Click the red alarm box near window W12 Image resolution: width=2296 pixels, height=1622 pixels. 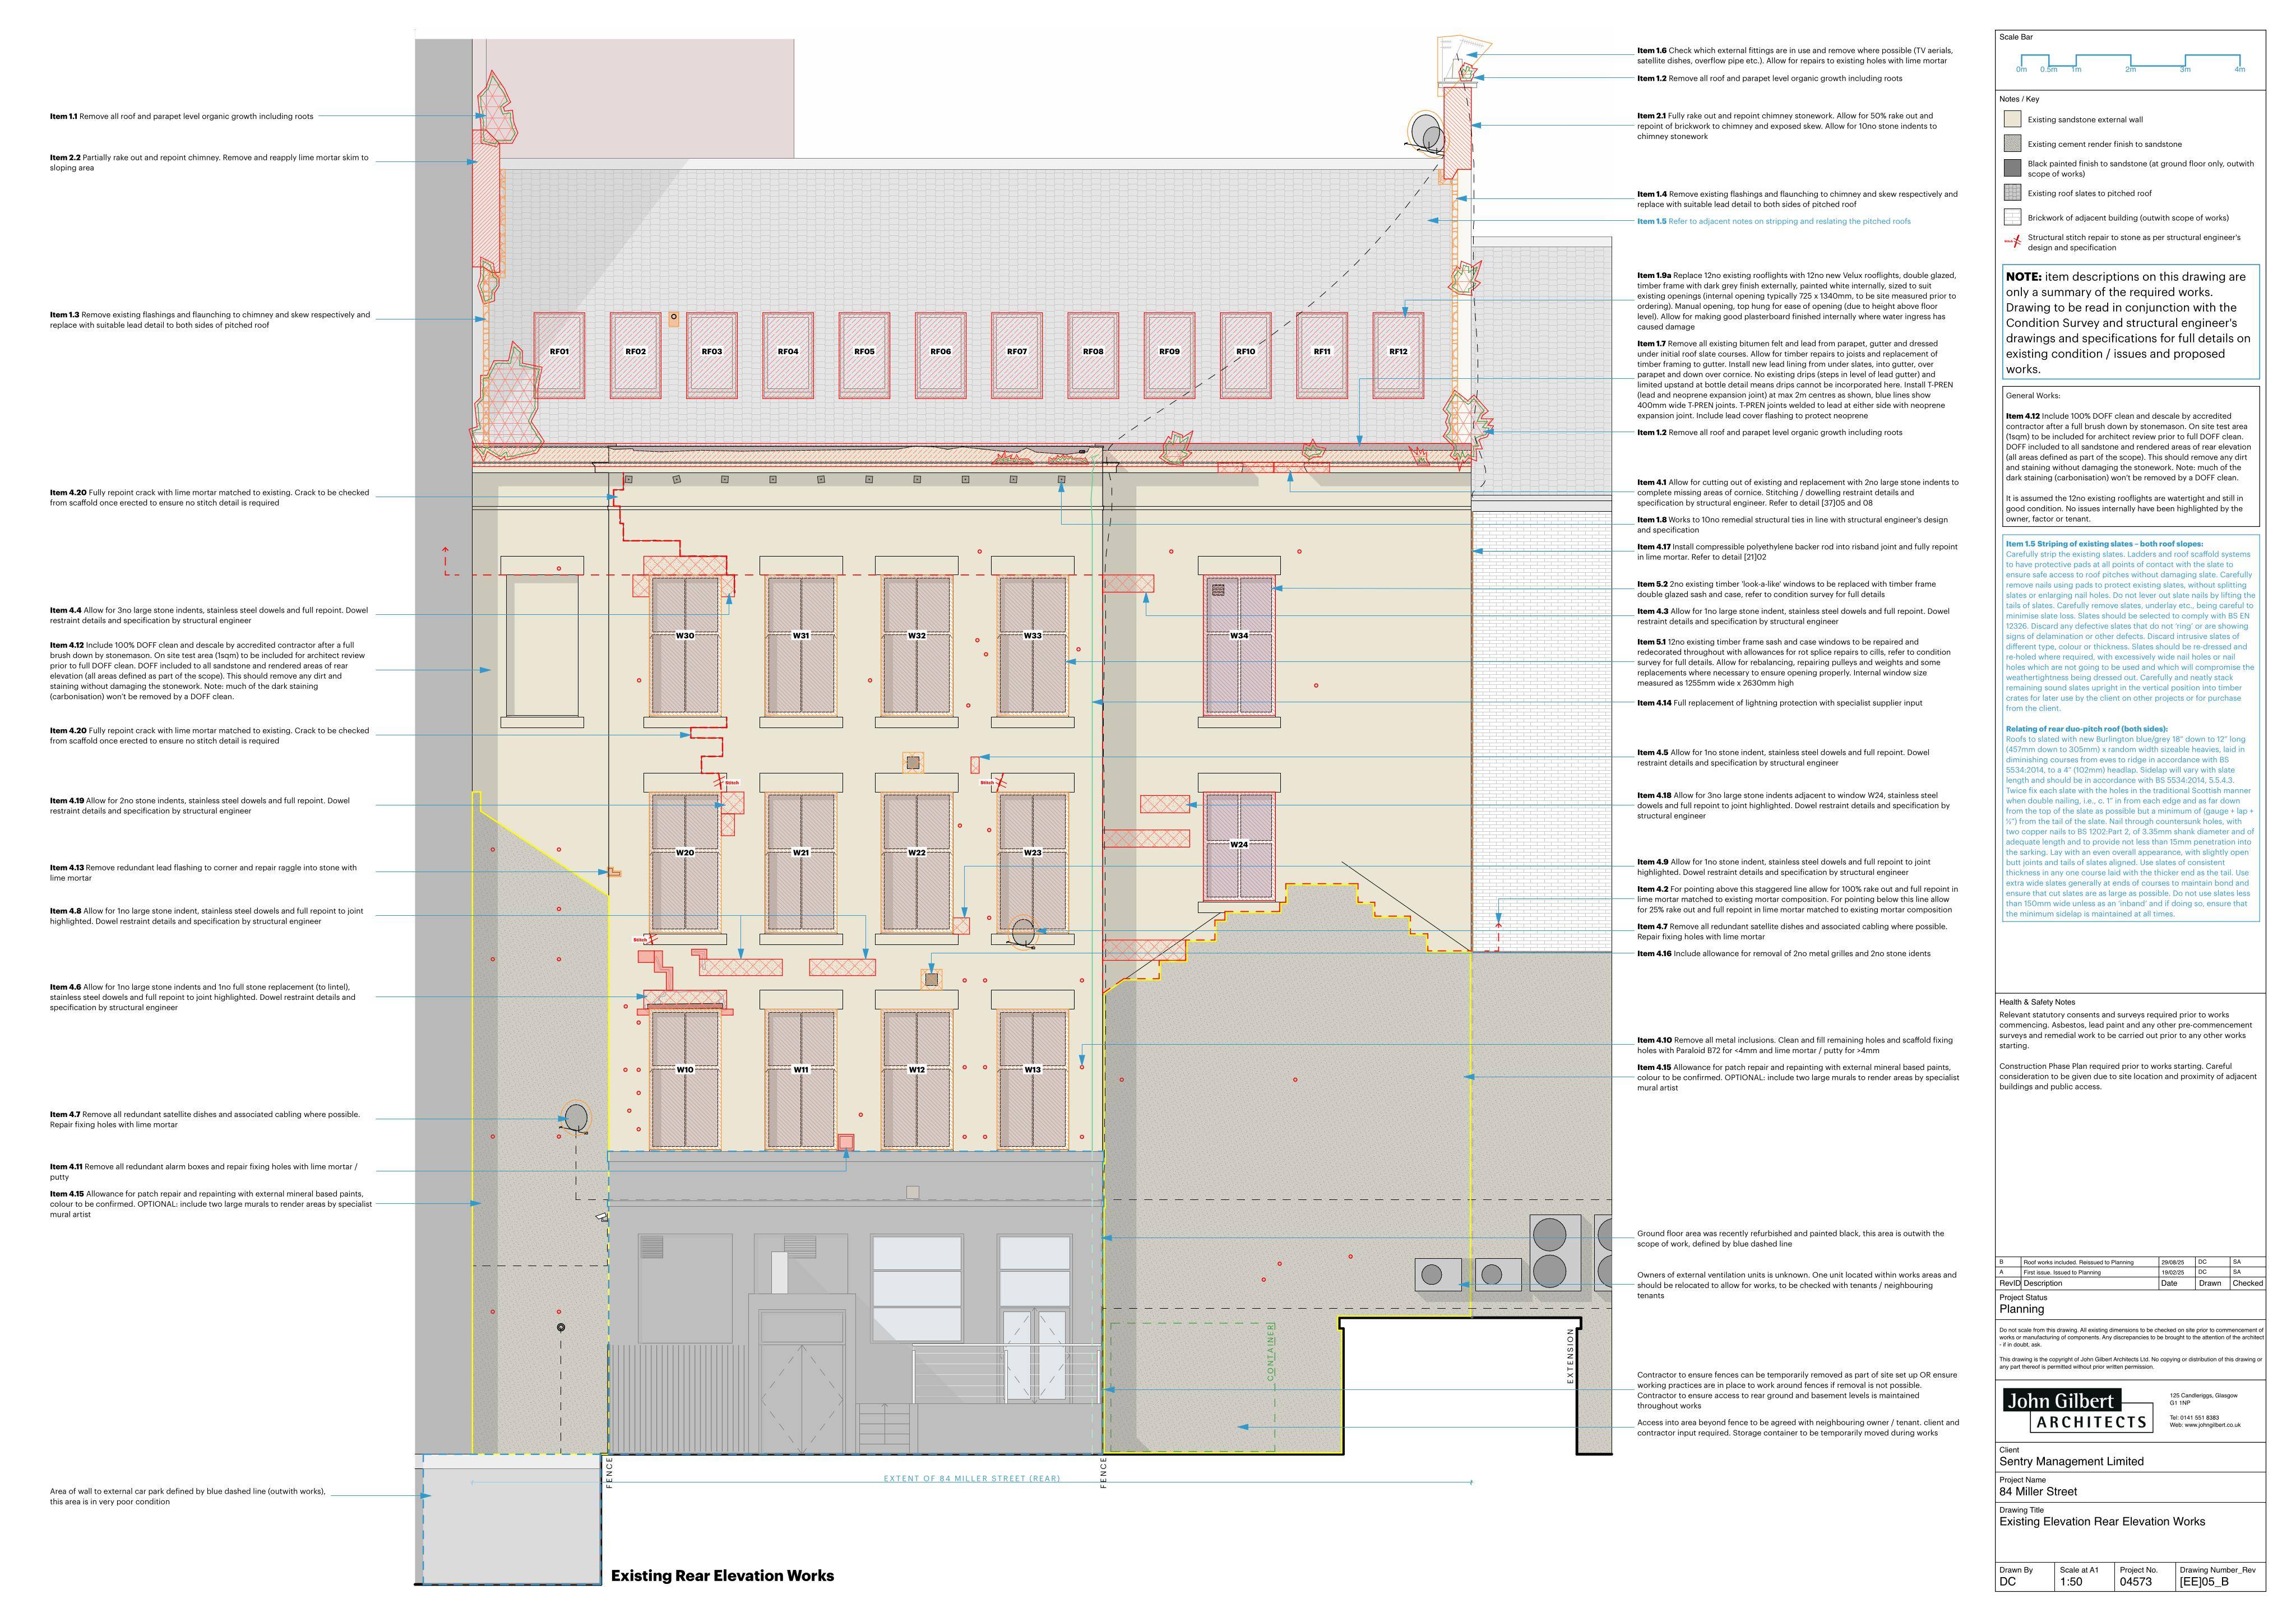(x=846, y=1142)
